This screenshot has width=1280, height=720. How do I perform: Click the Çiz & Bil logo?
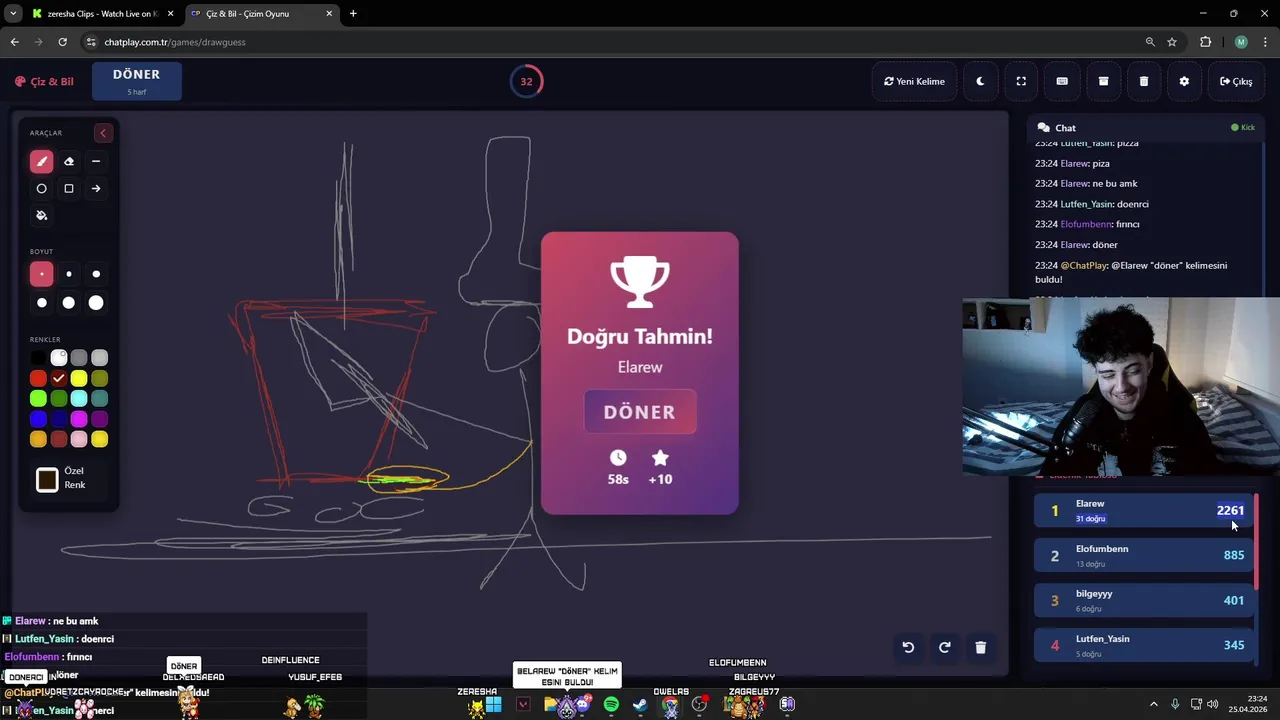click(x=44, y=81)
